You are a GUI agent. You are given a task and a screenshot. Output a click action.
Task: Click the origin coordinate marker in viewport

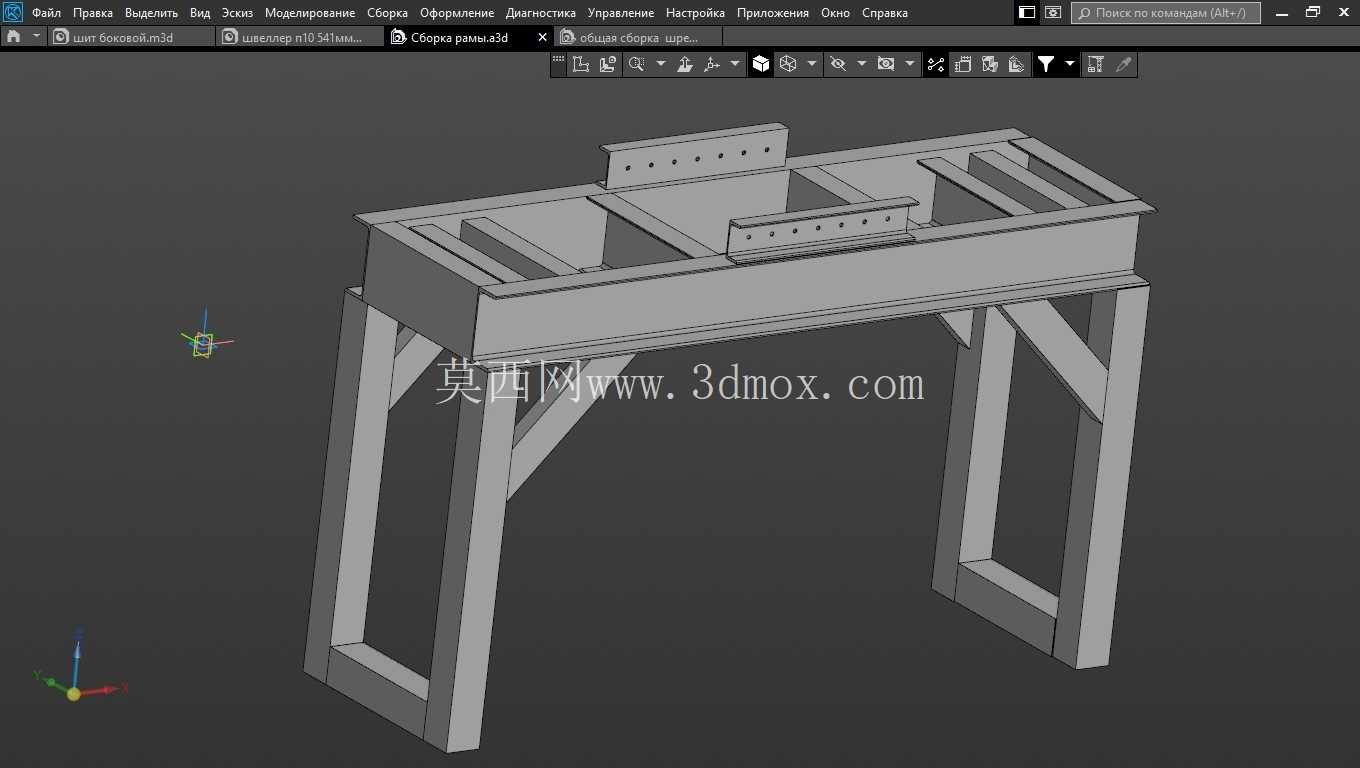click(204, 343)
